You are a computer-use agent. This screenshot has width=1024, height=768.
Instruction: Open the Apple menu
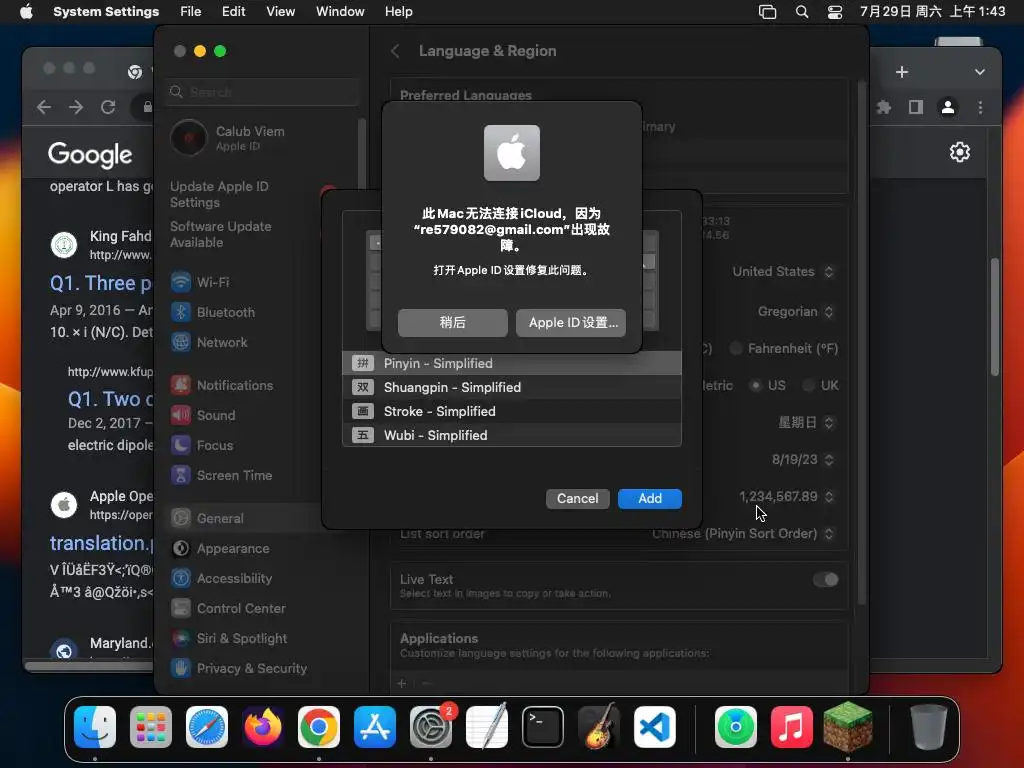(x=26, y=12)
